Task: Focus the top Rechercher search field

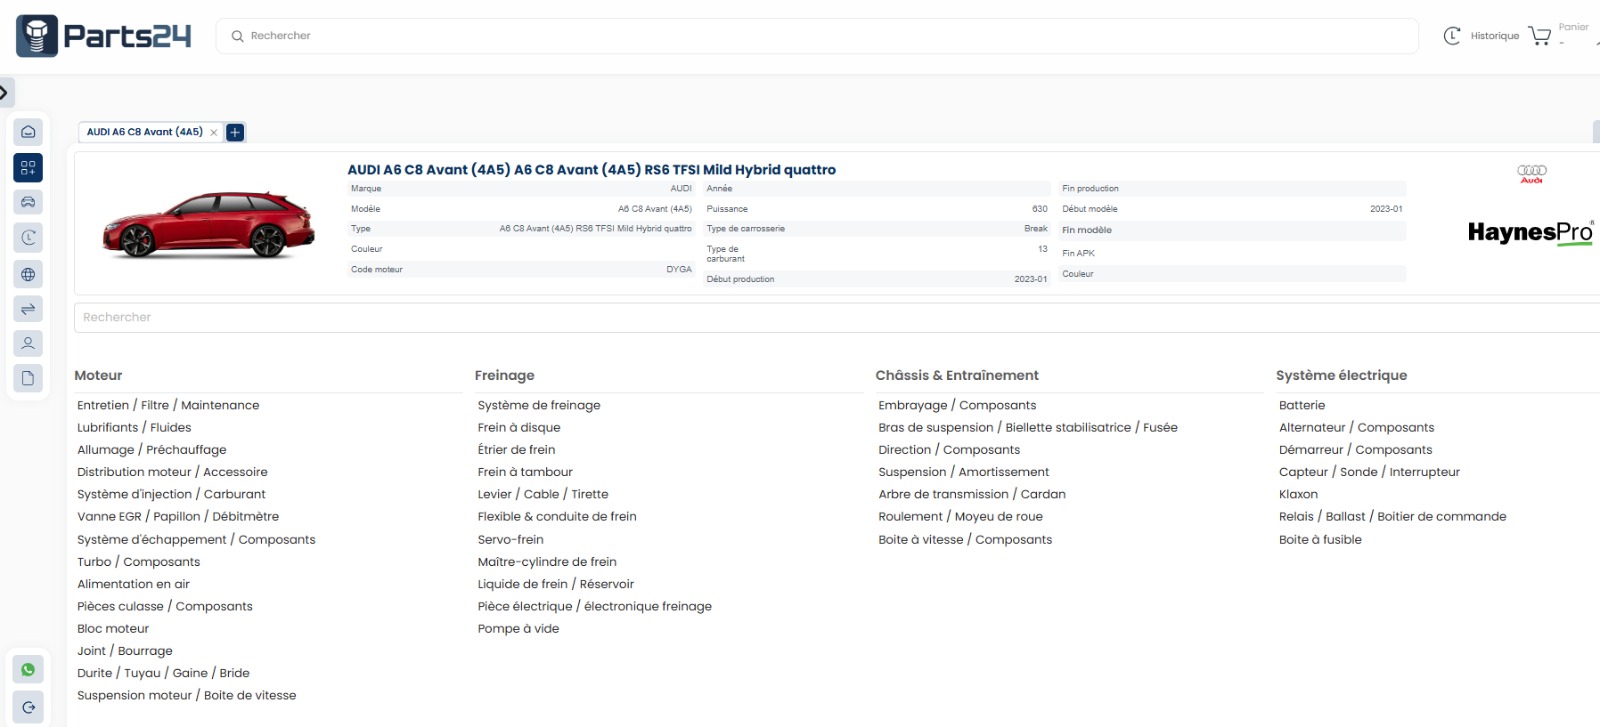Action: (x=817, y=36)
